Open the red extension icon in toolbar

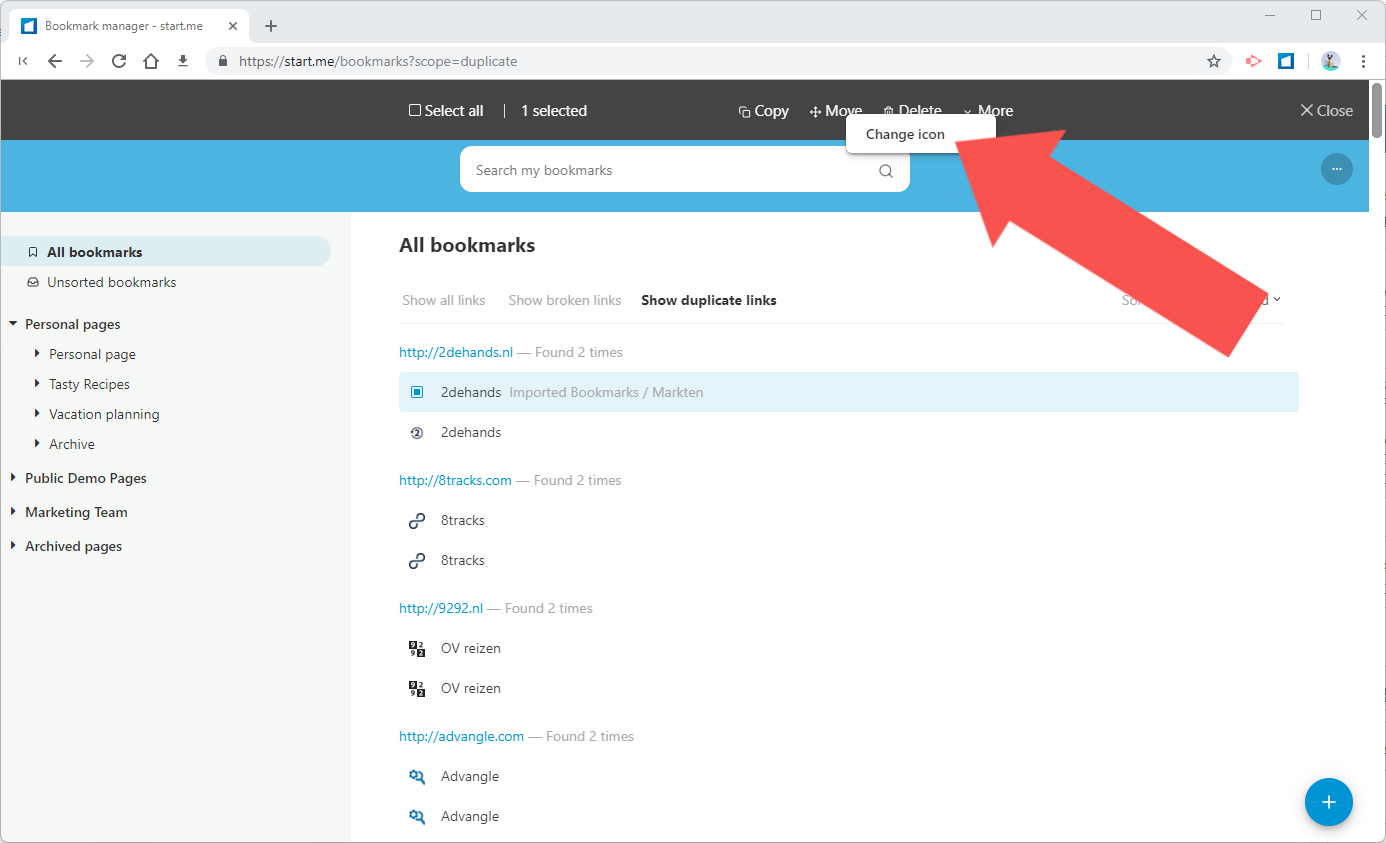[1254, 61]
